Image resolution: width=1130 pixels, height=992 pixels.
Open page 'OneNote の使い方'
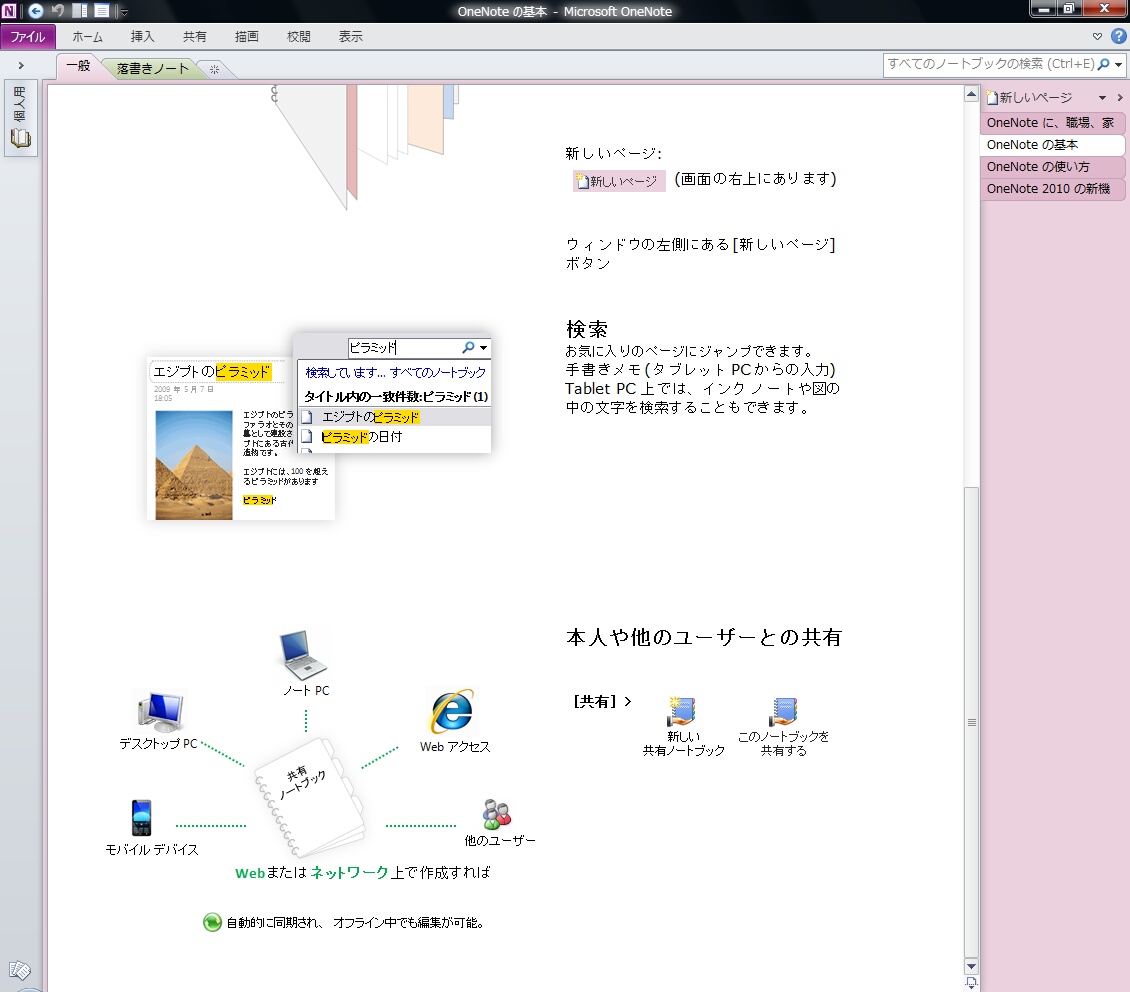(x=1052, y=167)
